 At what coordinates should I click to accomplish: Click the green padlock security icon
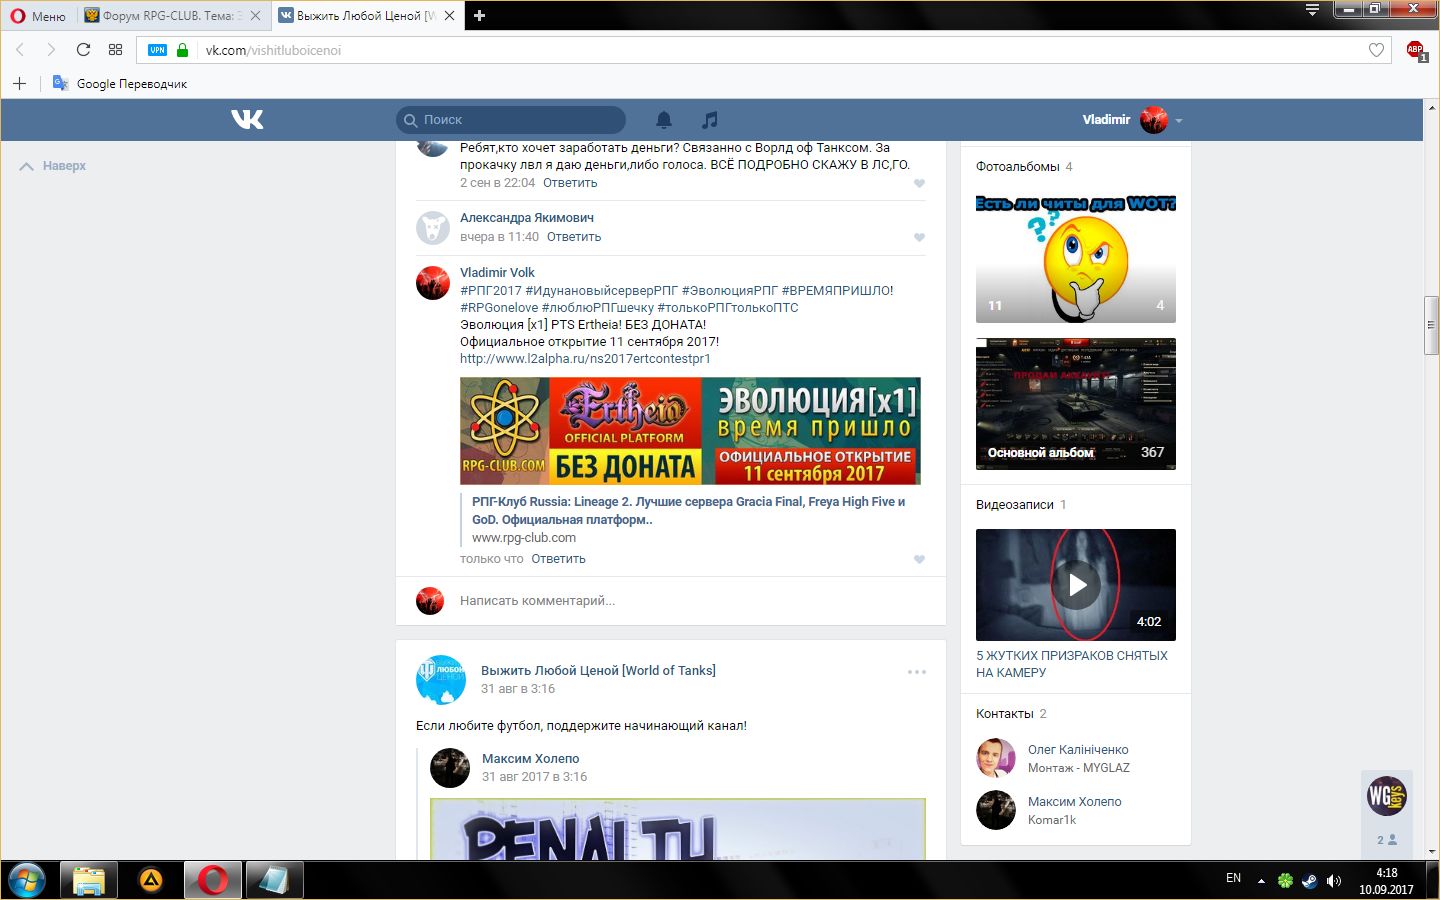(182, 49)
